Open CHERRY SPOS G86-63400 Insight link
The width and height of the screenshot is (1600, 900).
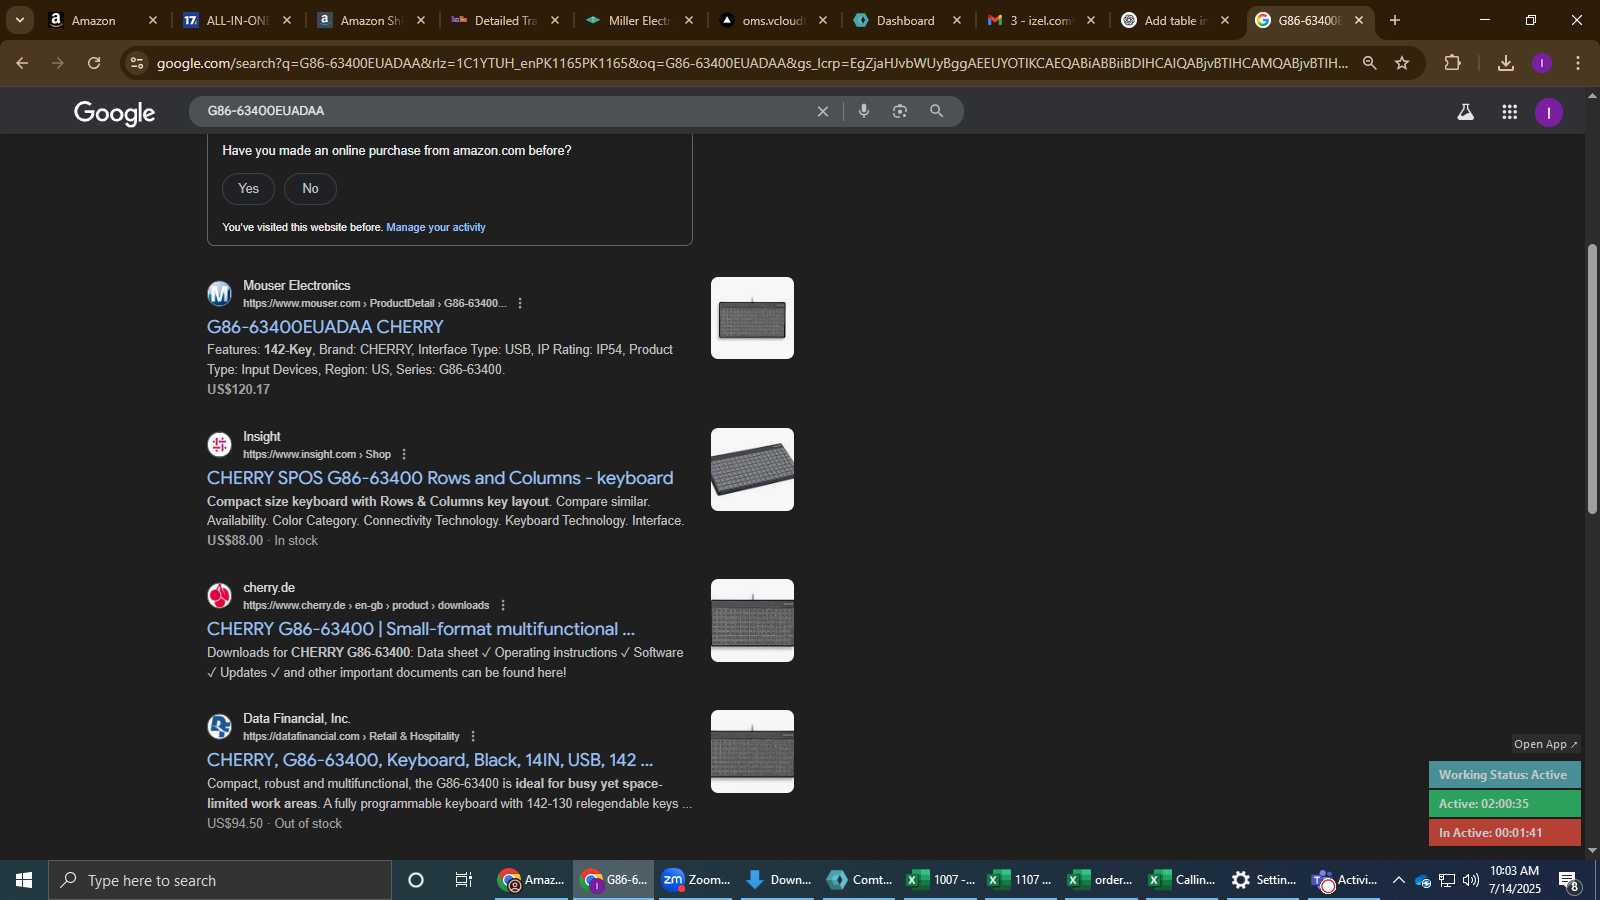click(440, 478)
